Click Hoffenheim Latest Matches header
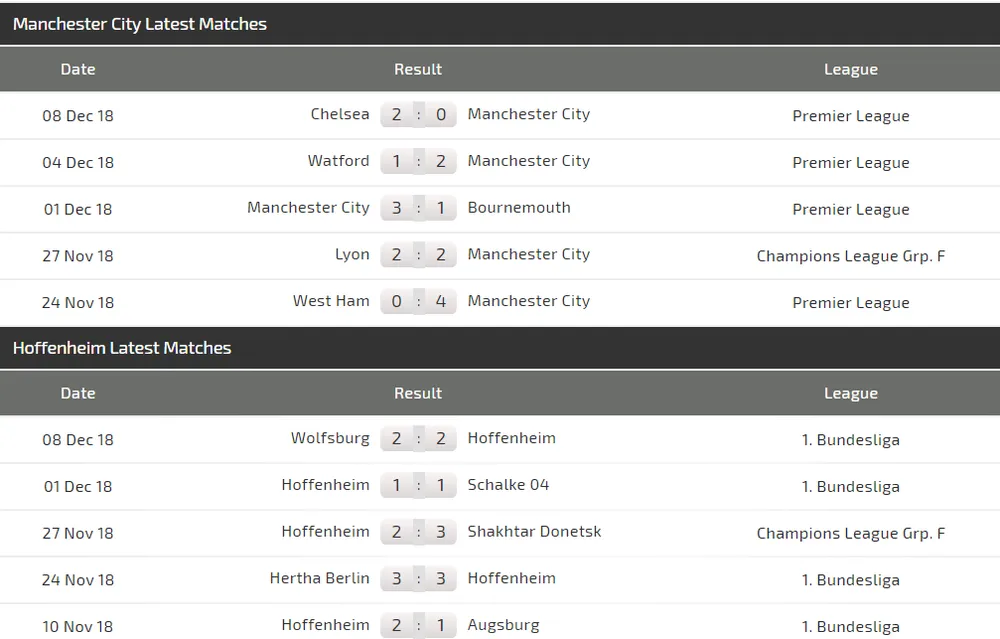The image size is (1000, 639). point(122,348)
